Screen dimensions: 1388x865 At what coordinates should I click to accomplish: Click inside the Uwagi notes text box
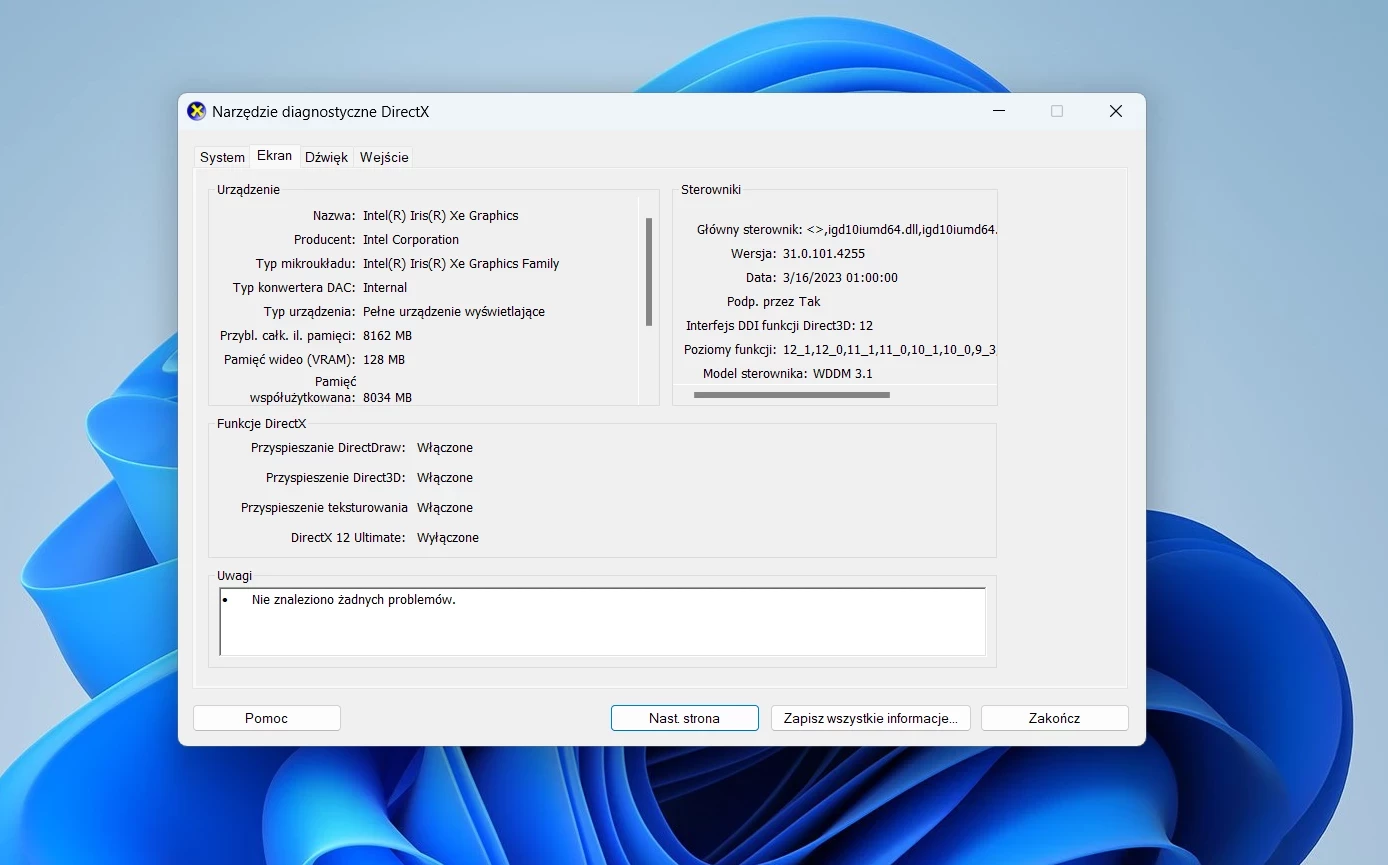[x=603, y=622]
